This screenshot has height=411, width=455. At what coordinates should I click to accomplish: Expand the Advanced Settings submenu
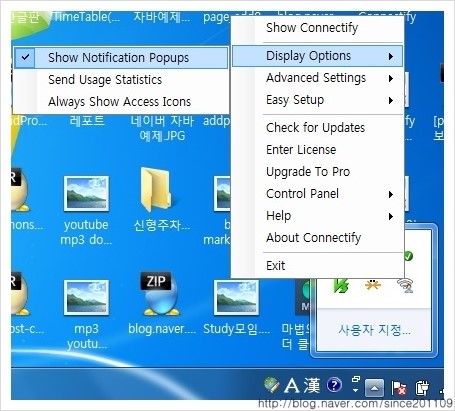[x=317, y=78]
